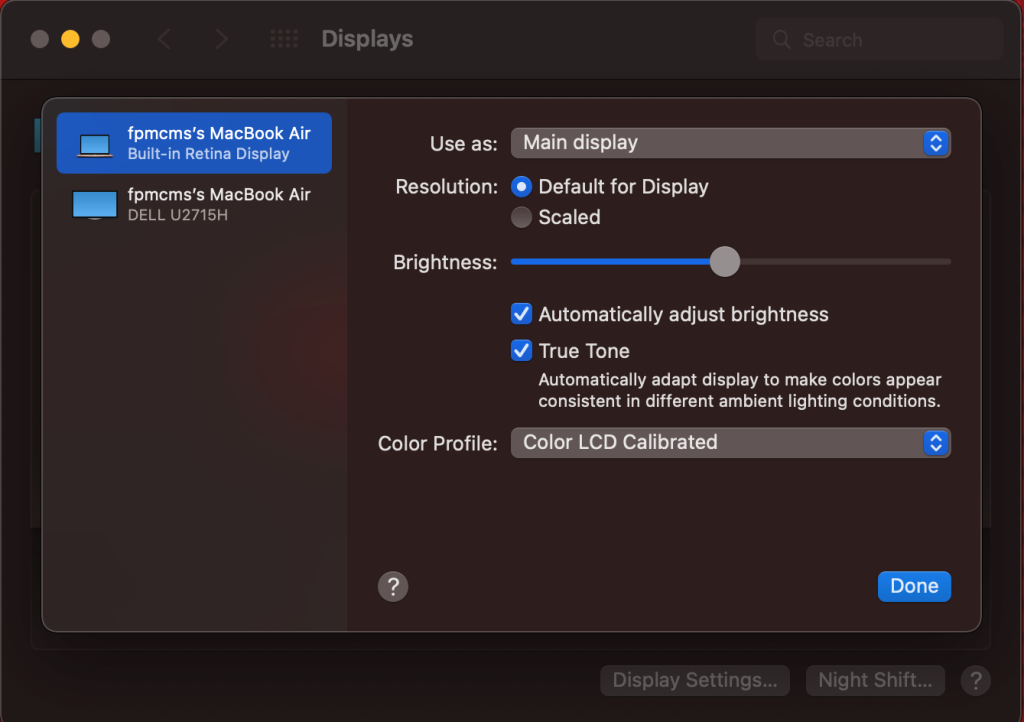Click the forward navigation arrow
This screenshot has width=1024, height=722.
click(x=221, y=39)
